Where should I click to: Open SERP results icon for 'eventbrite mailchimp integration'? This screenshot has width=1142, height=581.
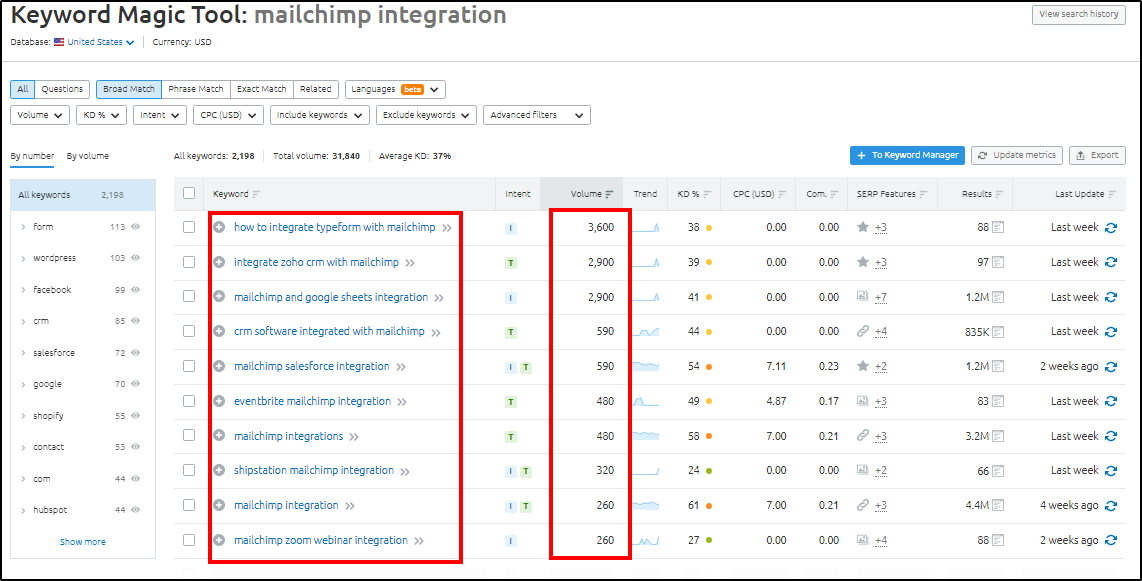pos(997,402)
